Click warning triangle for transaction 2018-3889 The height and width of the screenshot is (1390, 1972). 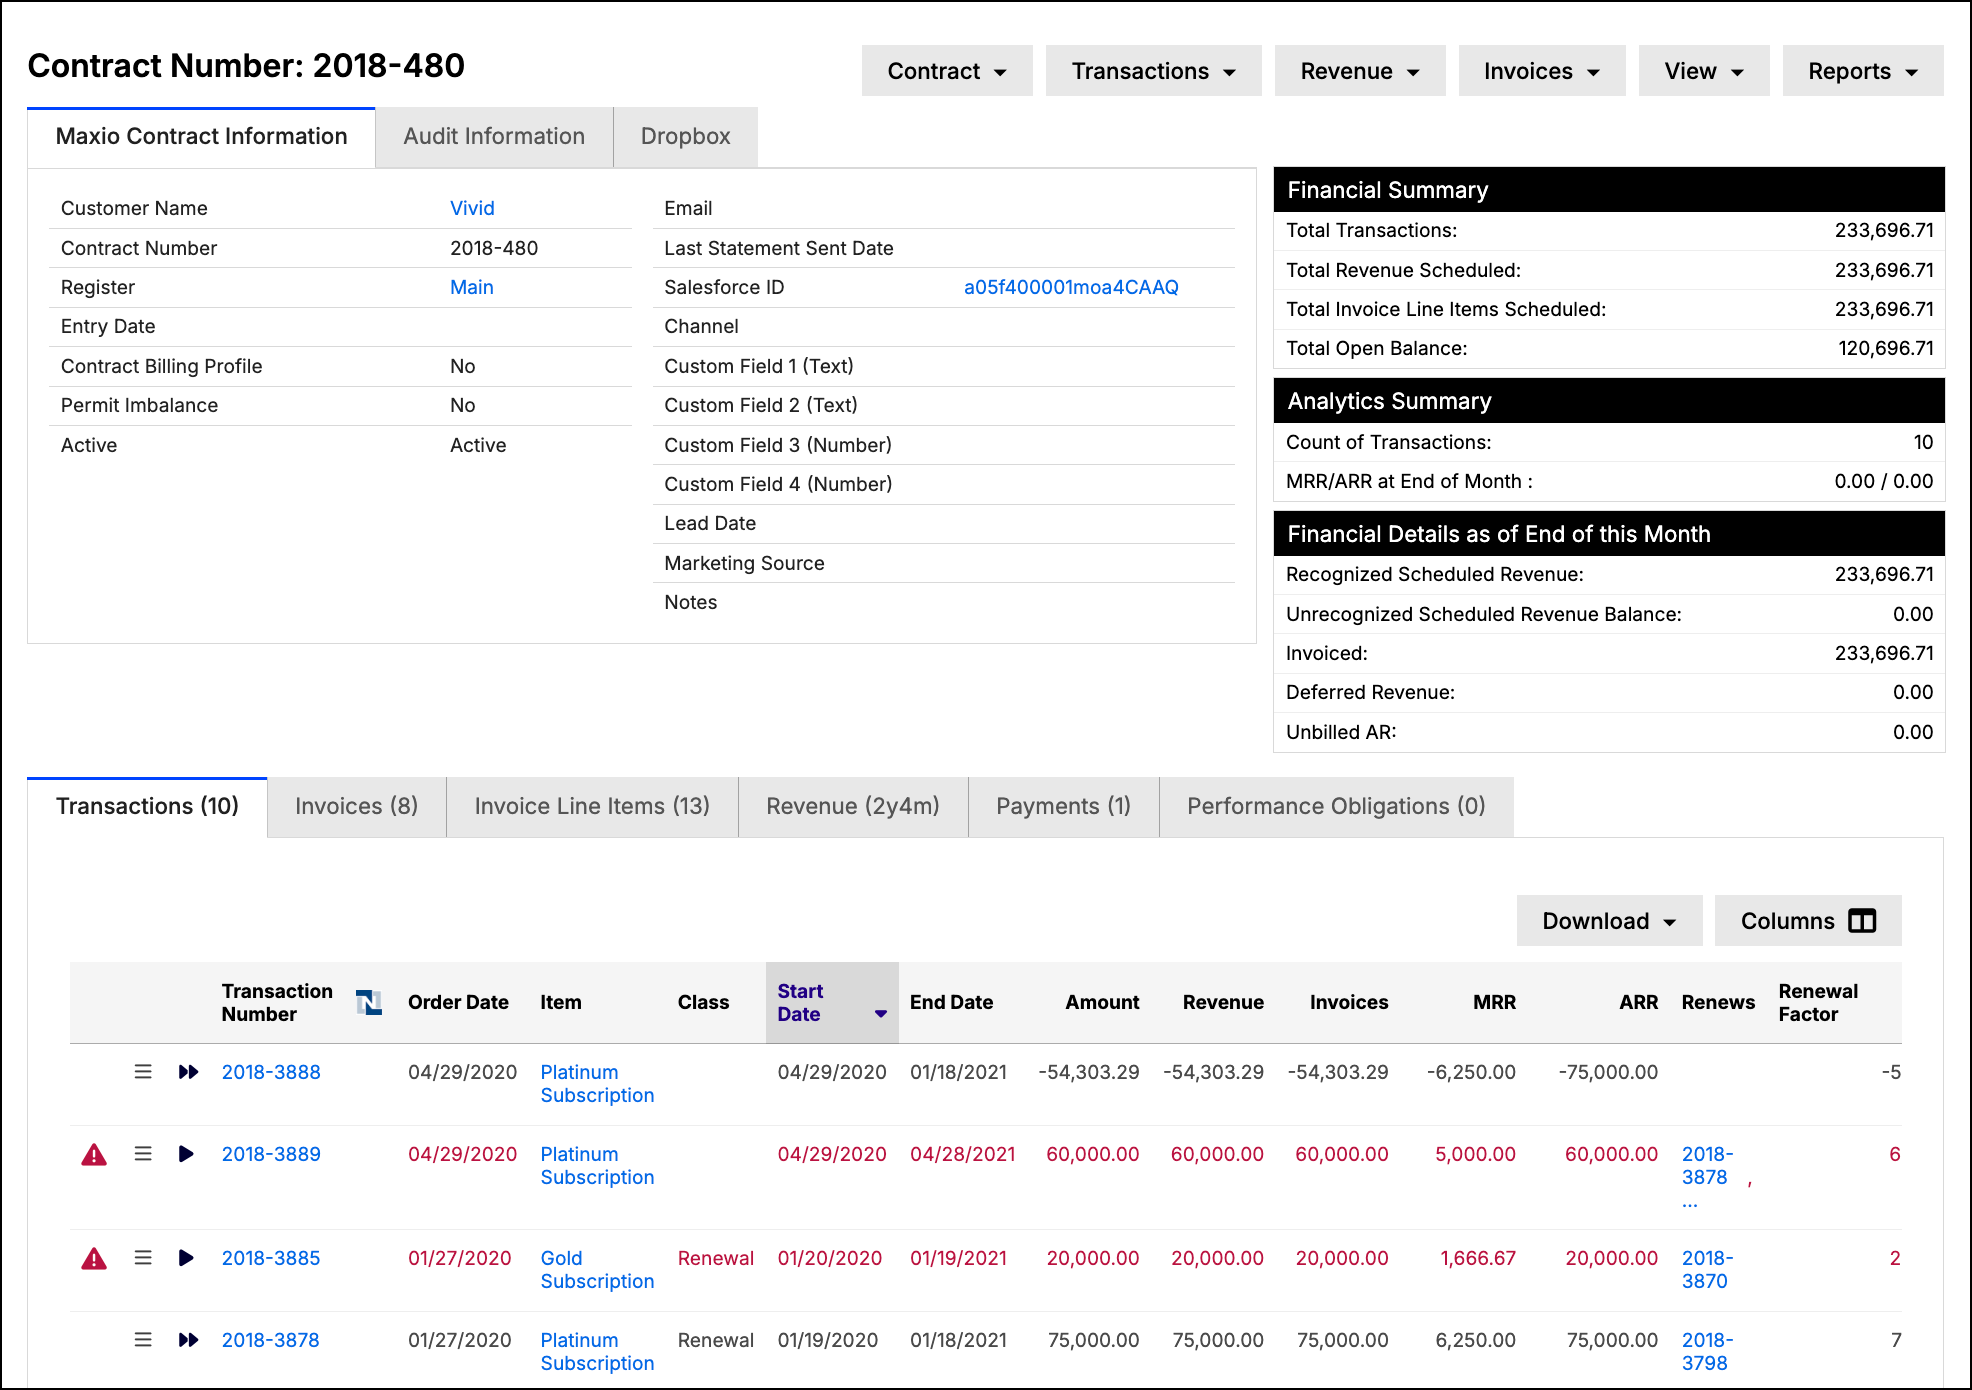click(x=94, y=1155)
